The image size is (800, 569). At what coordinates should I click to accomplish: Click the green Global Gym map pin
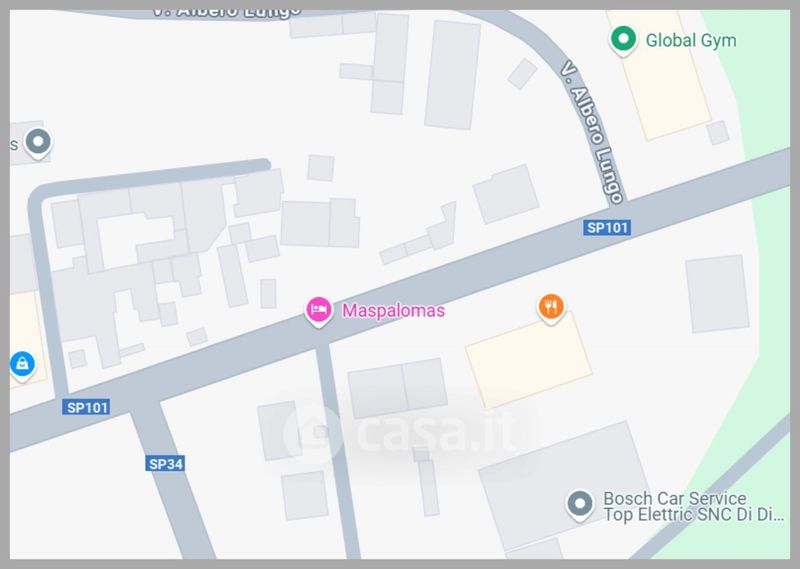[623, 40]
